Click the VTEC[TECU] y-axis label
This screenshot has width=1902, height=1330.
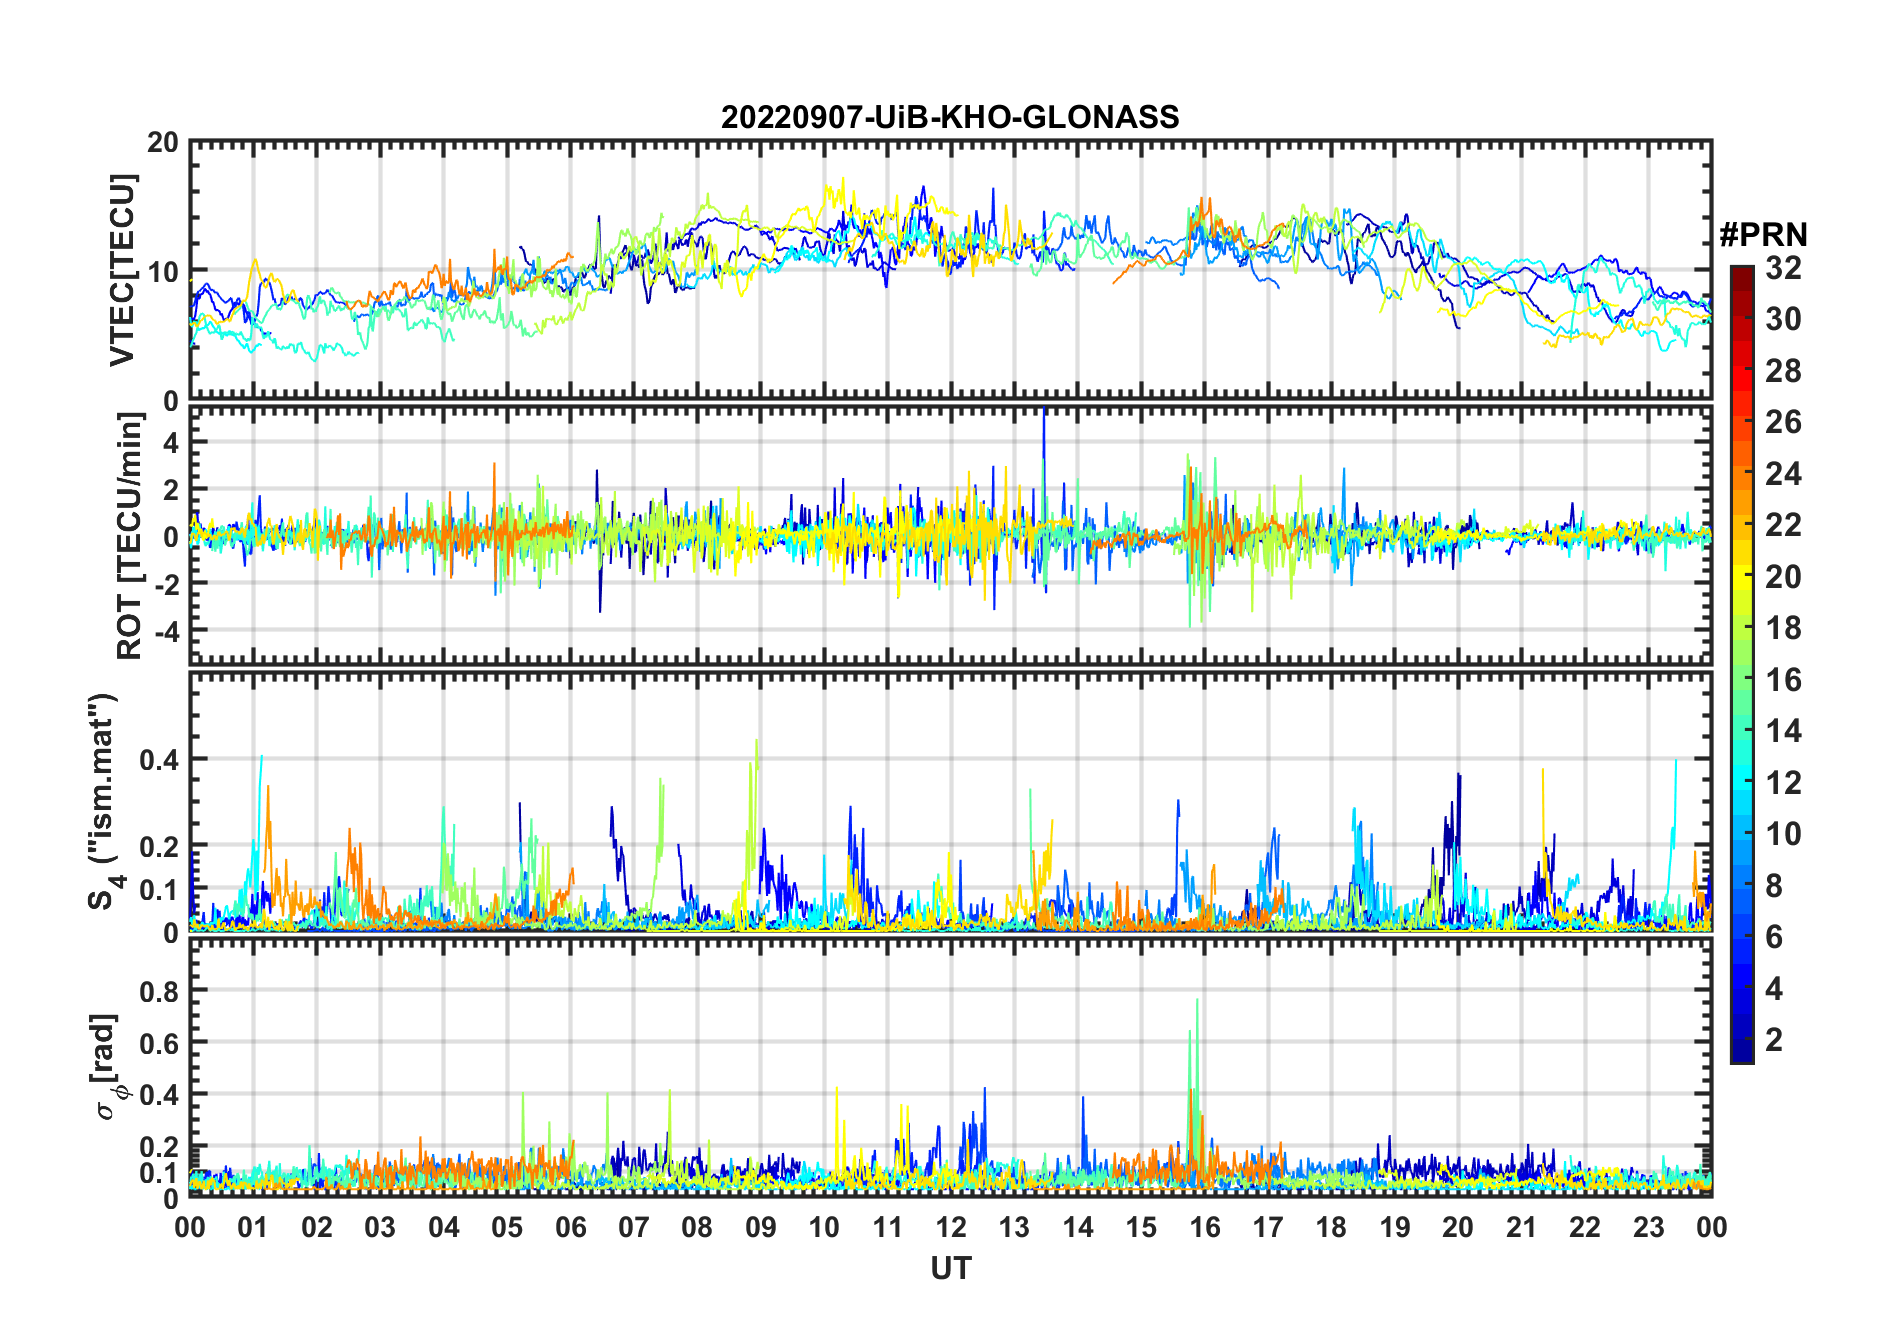122,270
